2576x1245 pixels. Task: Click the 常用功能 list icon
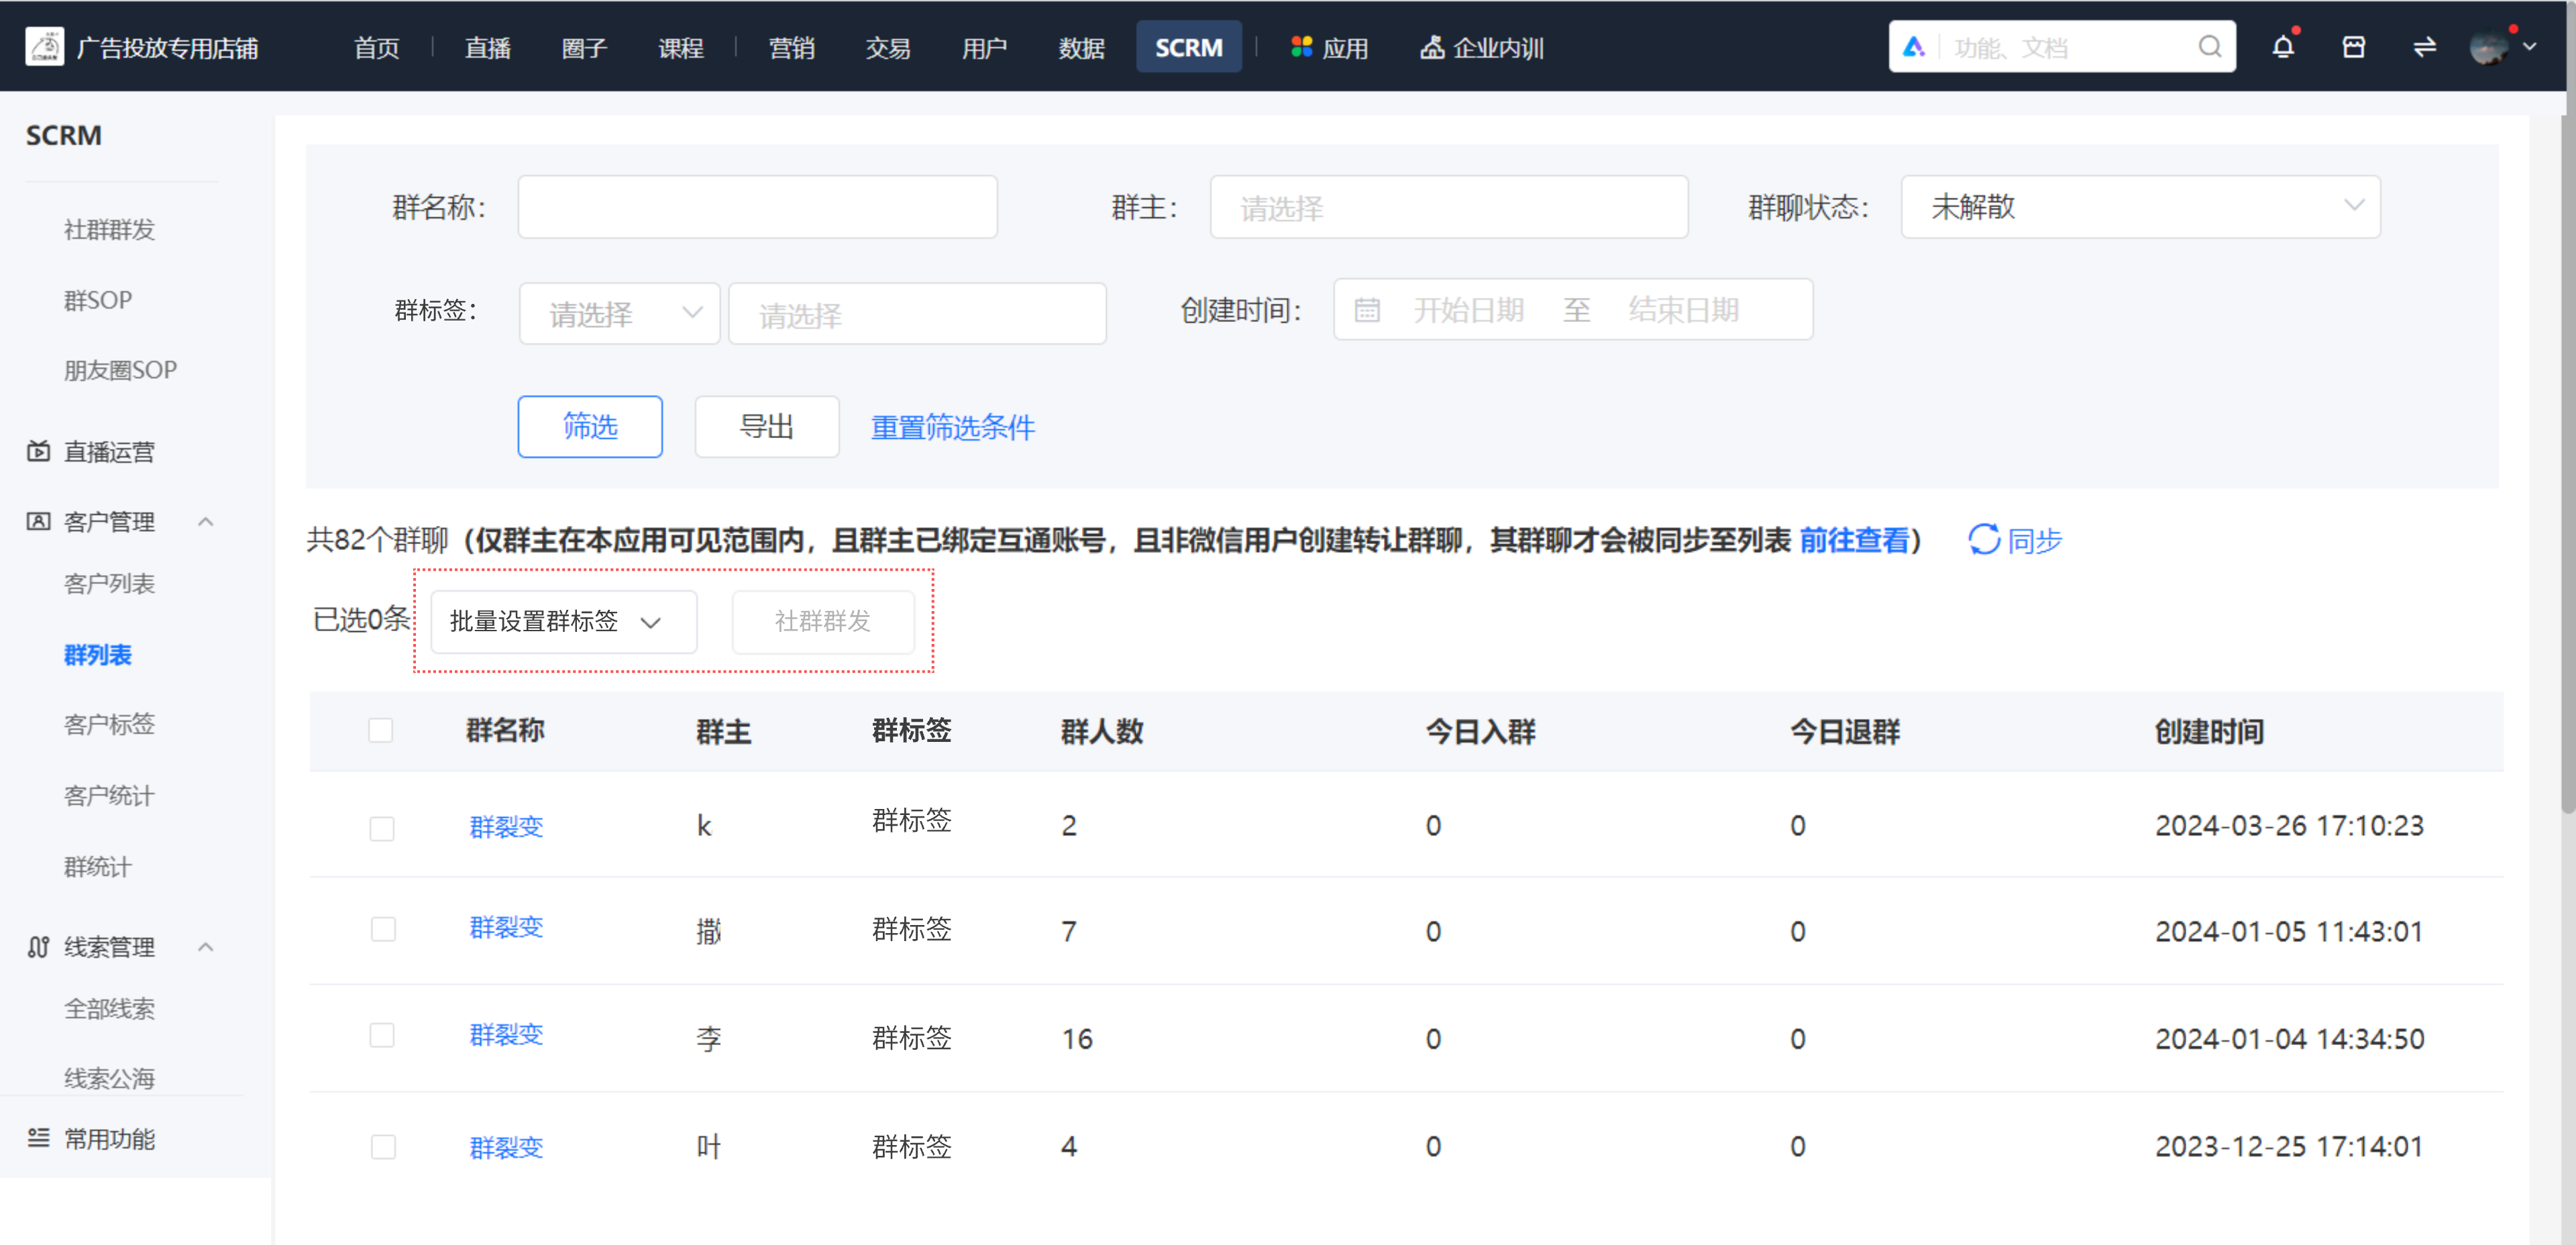coord(38,1138)
